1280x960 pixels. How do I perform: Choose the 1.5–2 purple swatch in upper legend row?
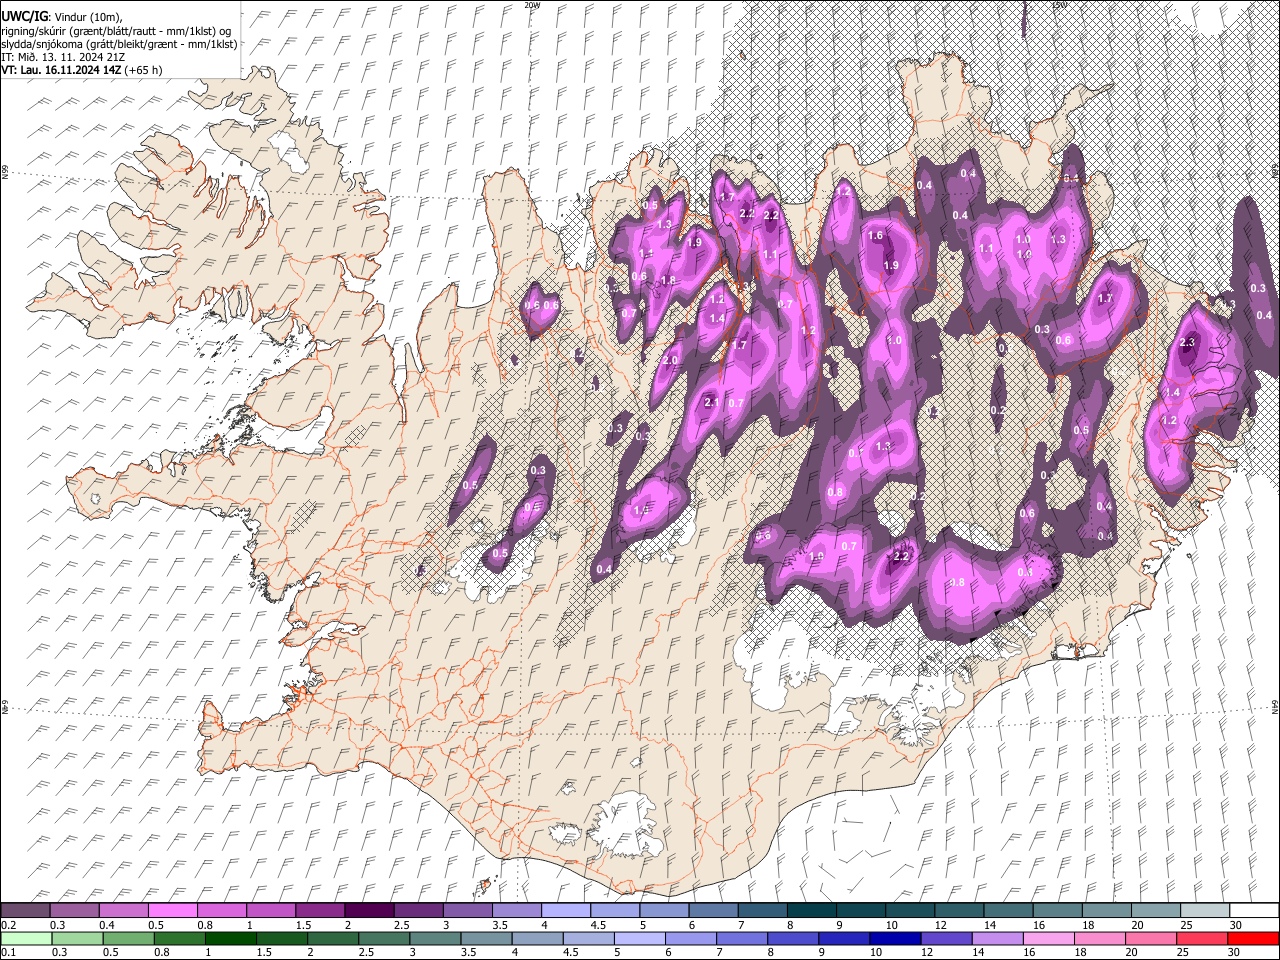pyautogui.click(x=320, y=911)
